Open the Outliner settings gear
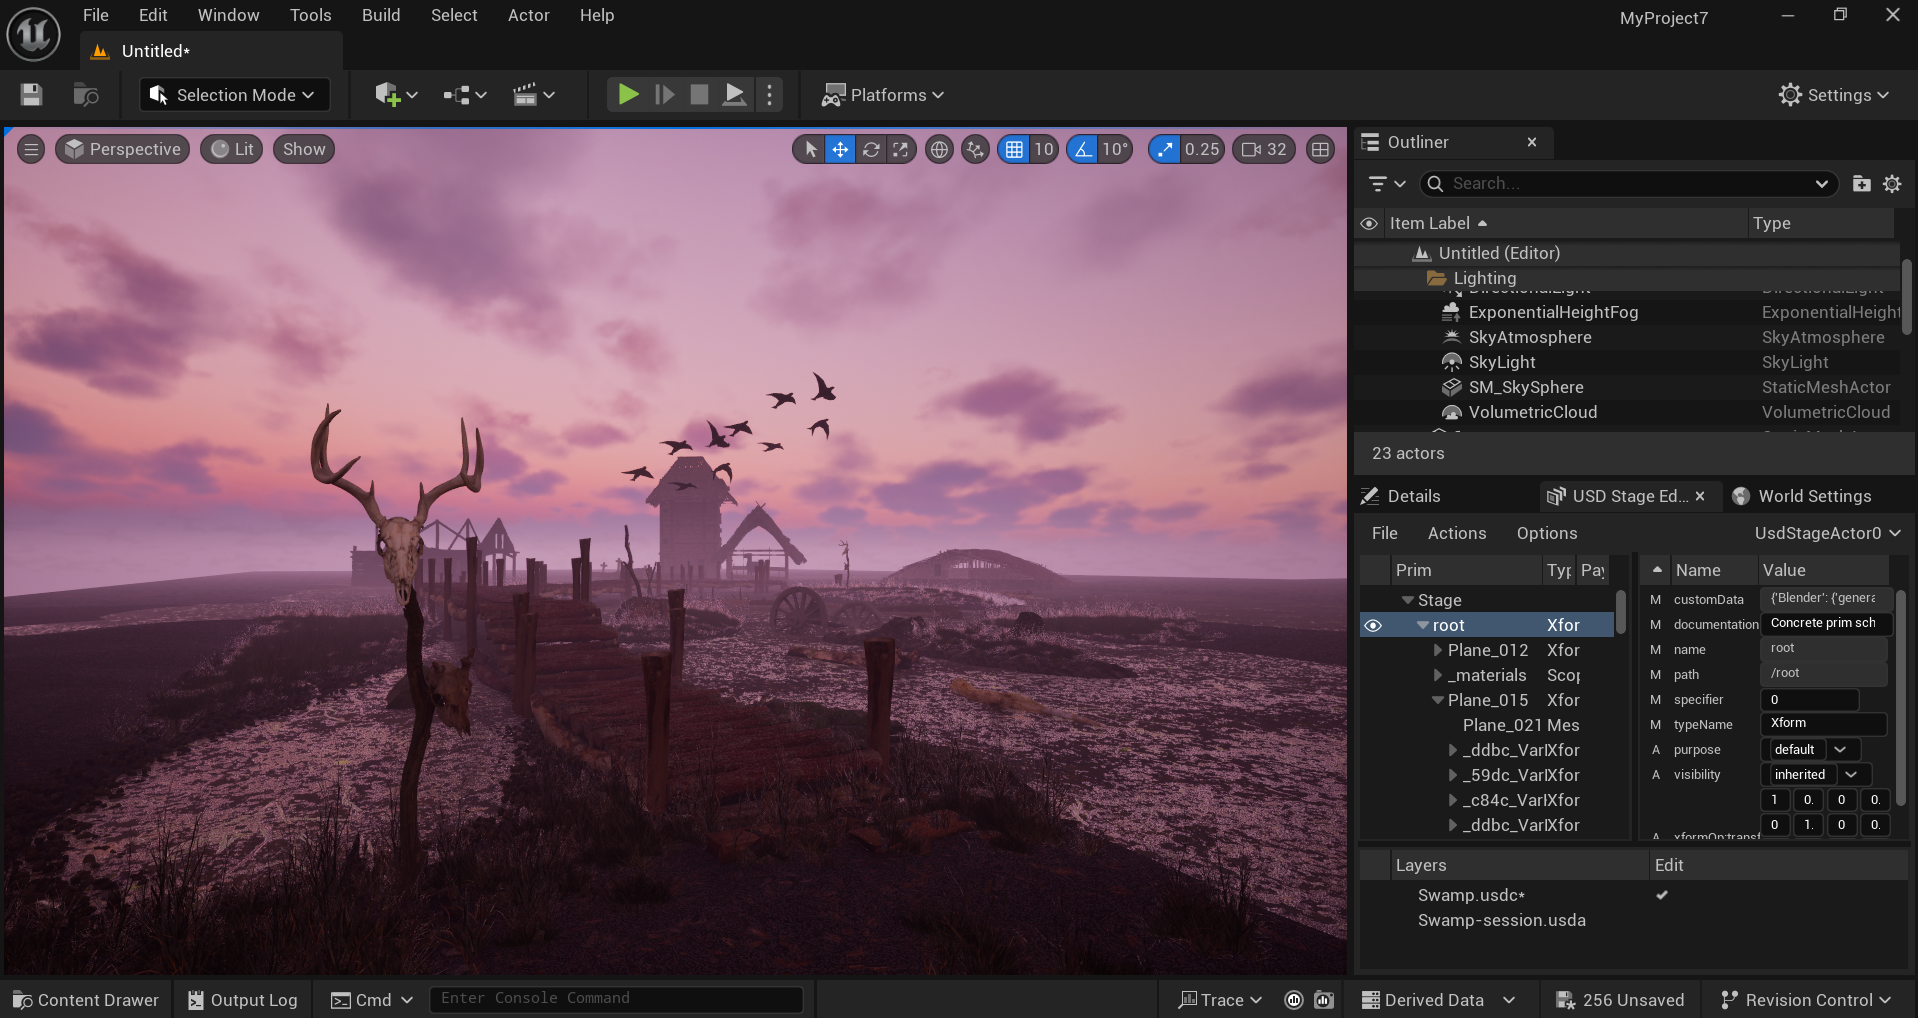 pos(1892,184)
